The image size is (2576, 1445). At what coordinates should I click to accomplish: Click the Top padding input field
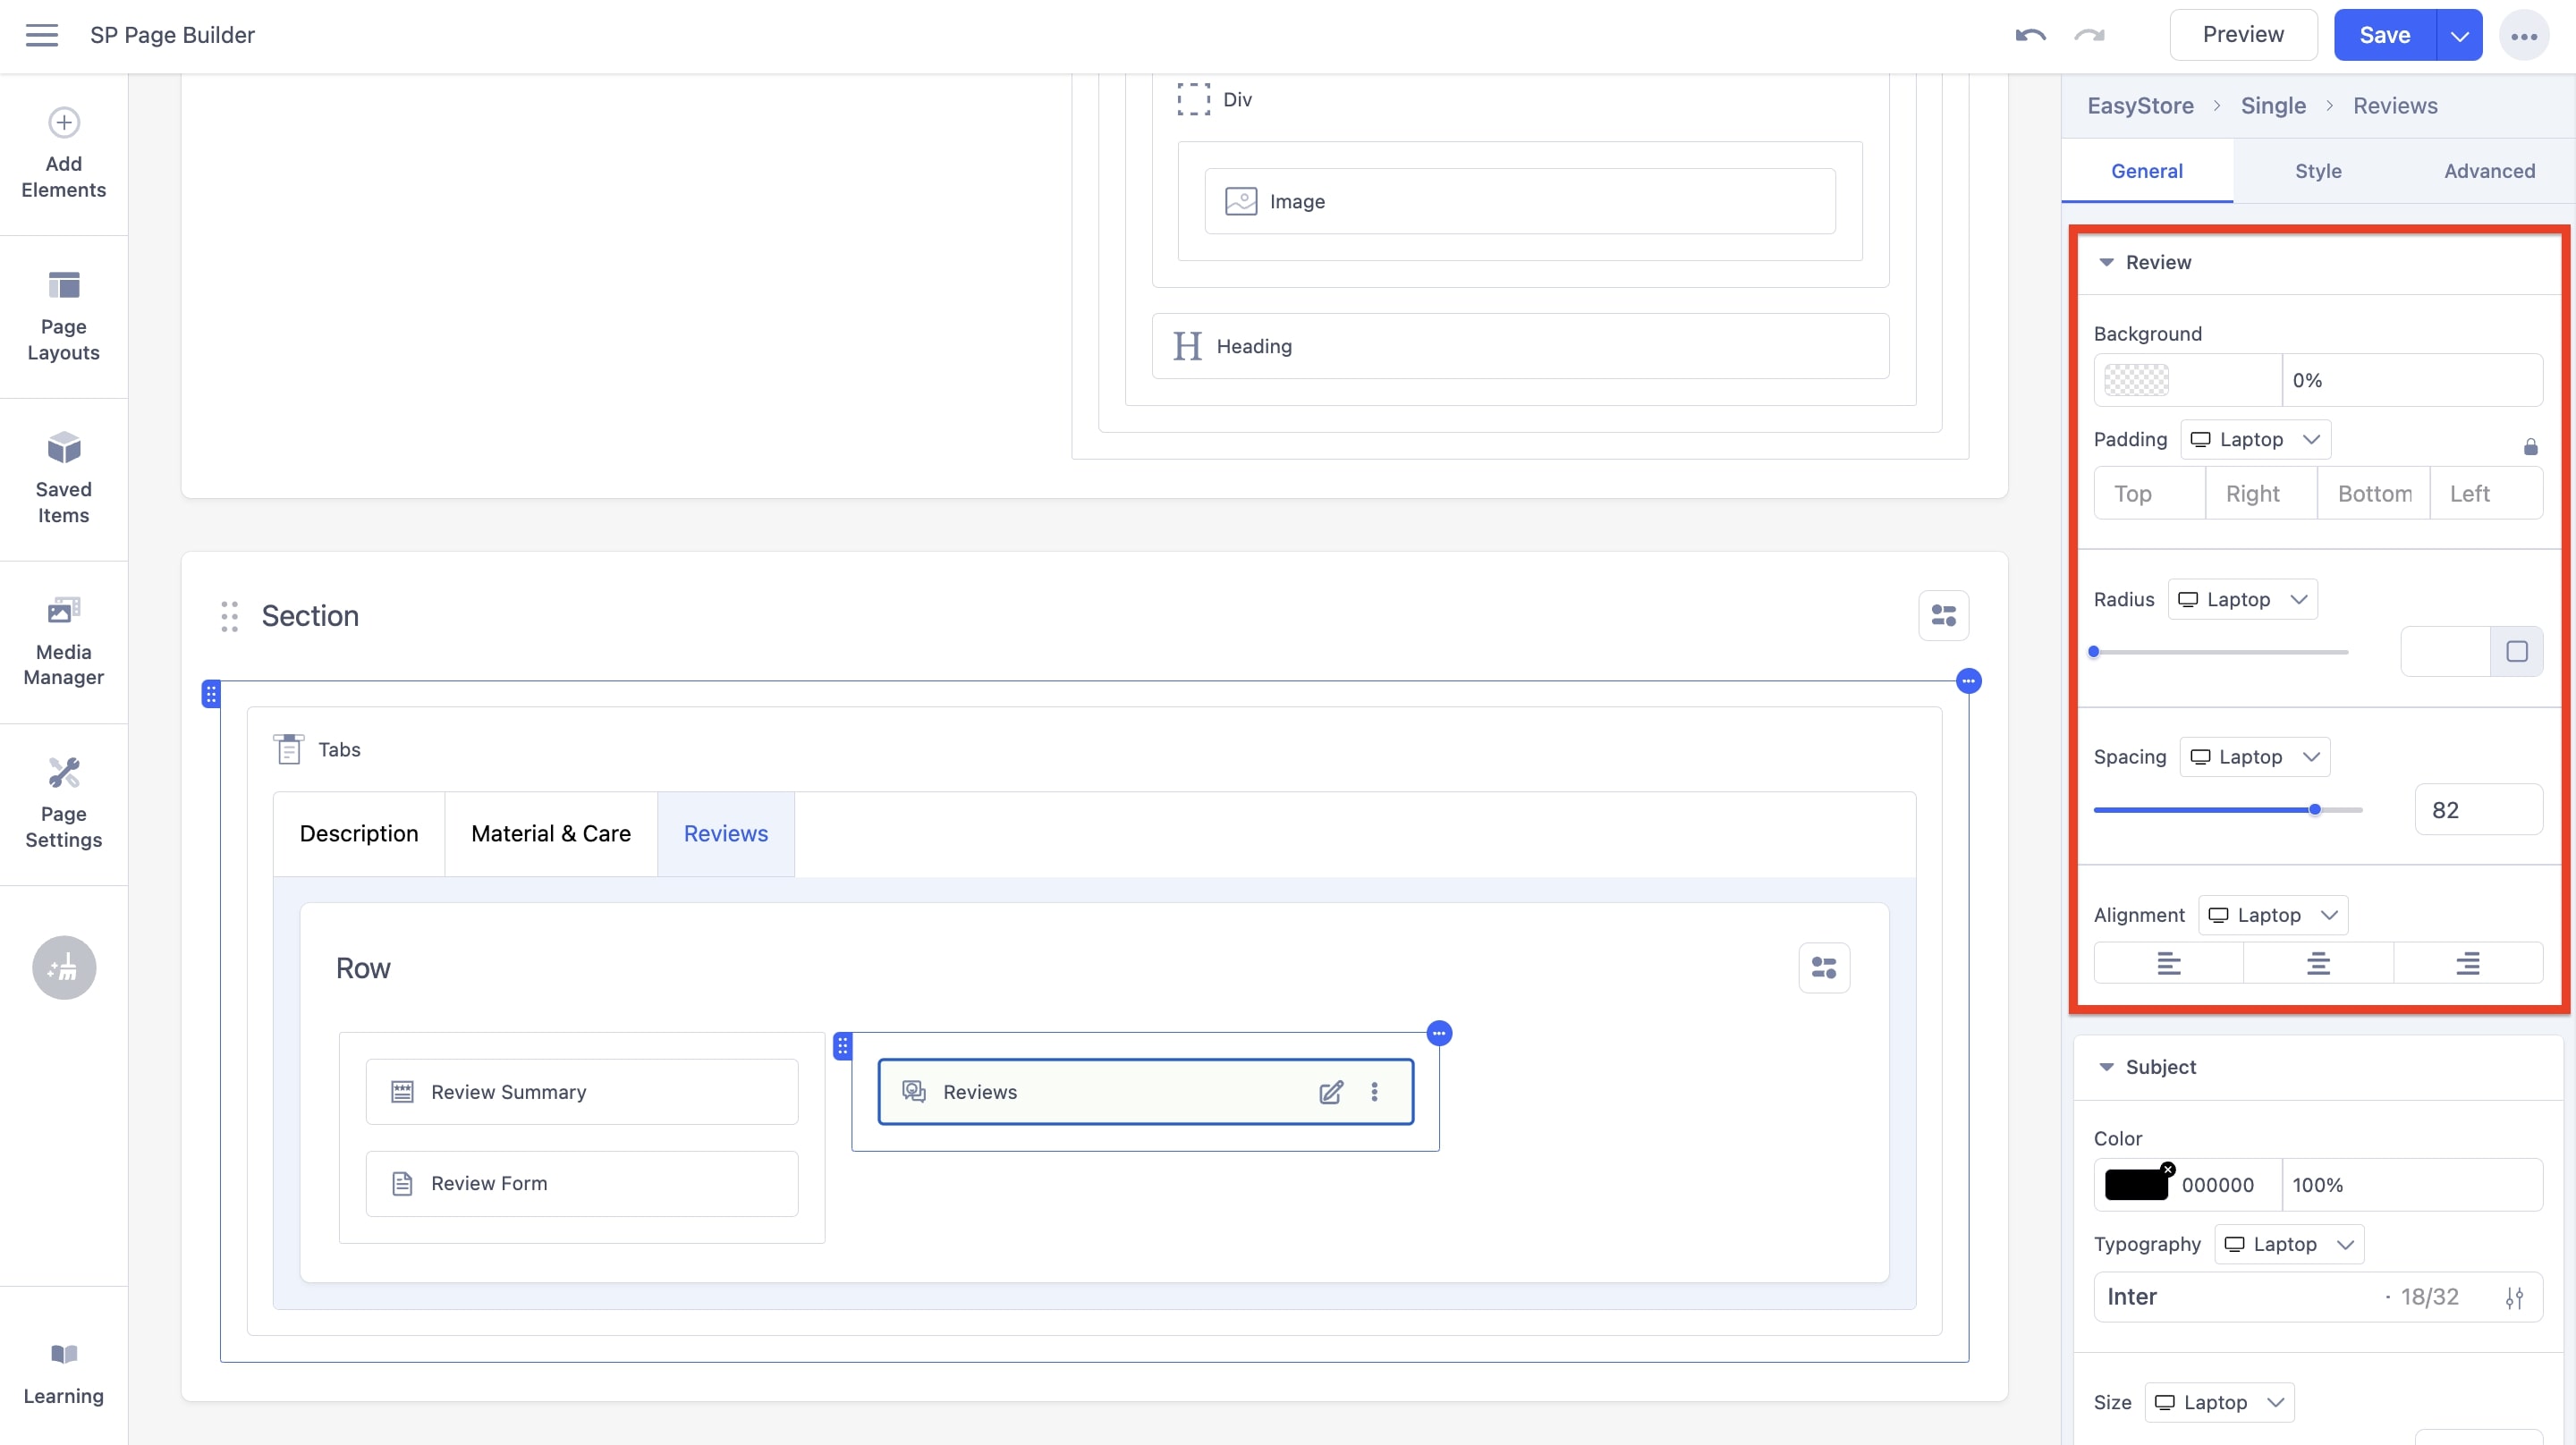coord(2132,493)
